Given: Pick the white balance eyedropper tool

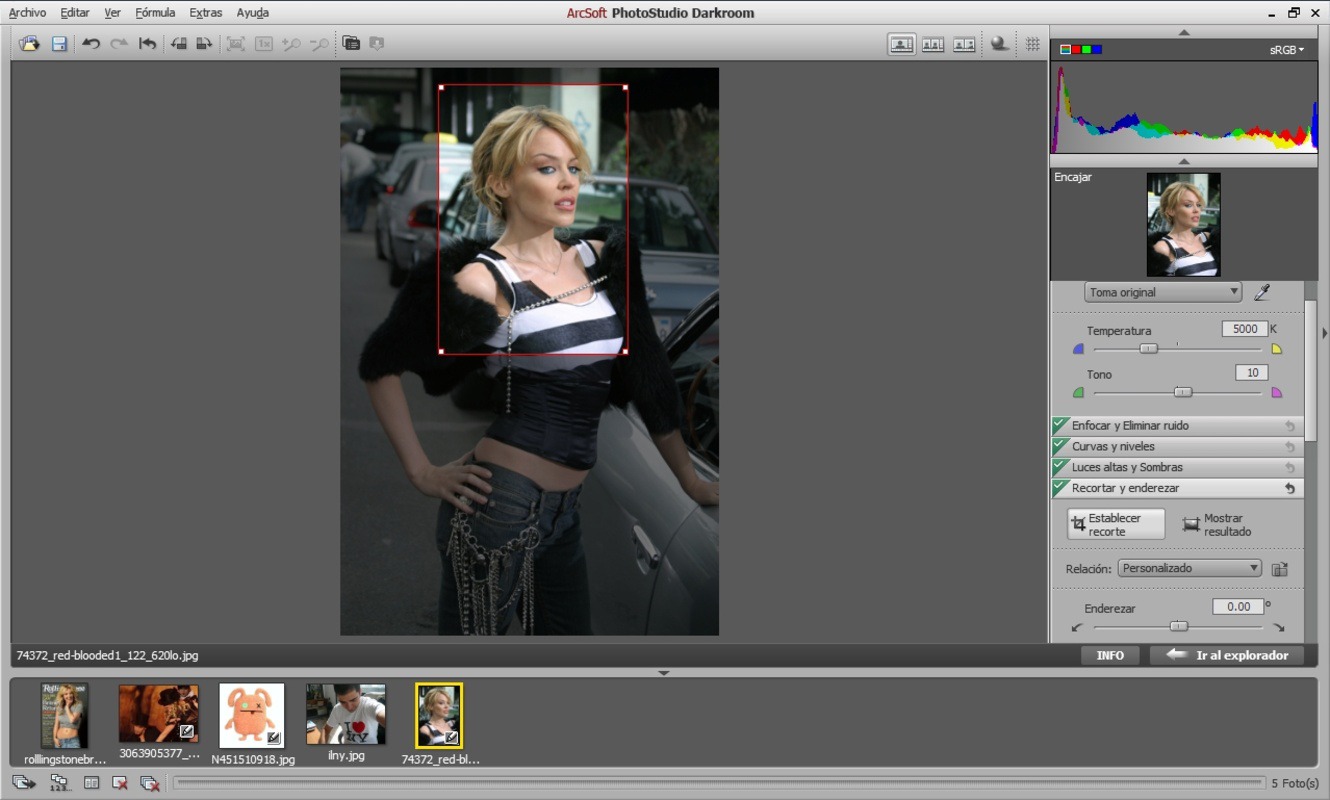Looking at the screenshot, I should coord(1262,293).
